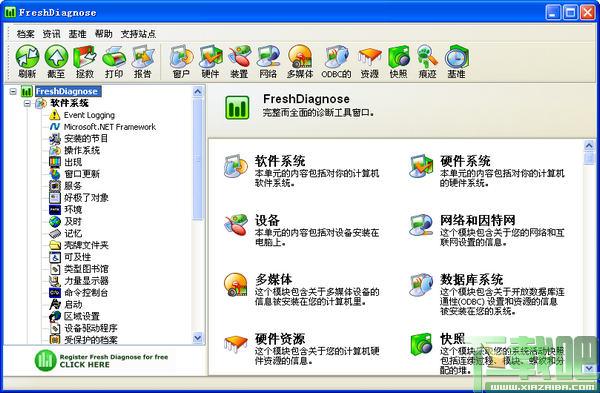600x393 pixels.
Task: Open the 基准 menu in menu bar
Action: (x=77, y=34)
